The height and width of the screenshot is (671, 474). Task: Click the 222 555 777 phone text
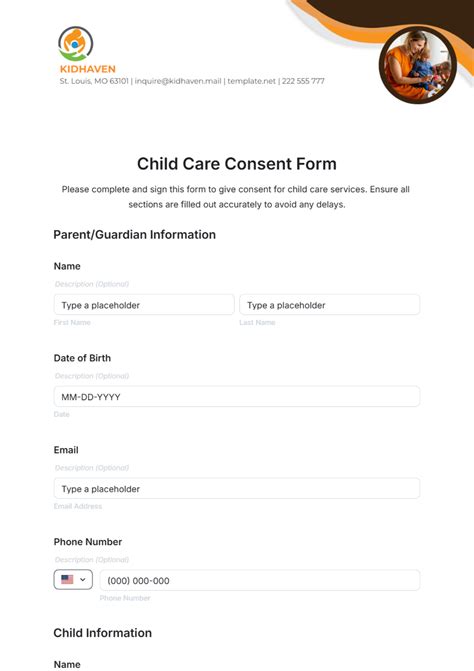303,81
